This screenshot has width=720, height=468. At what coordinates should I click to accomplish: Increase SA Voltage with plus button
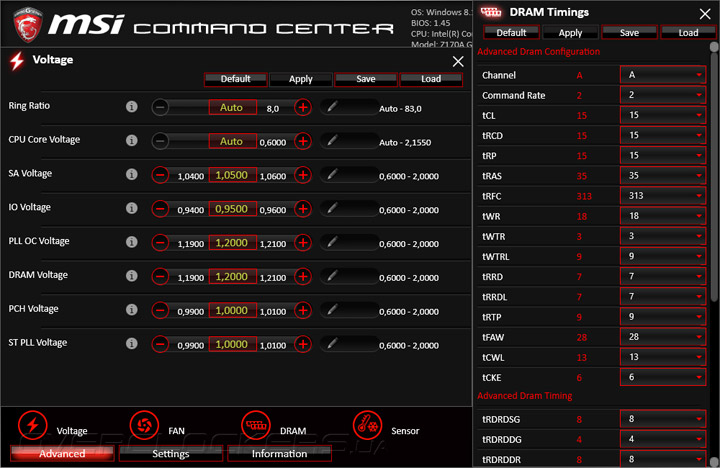click(303, 175)
